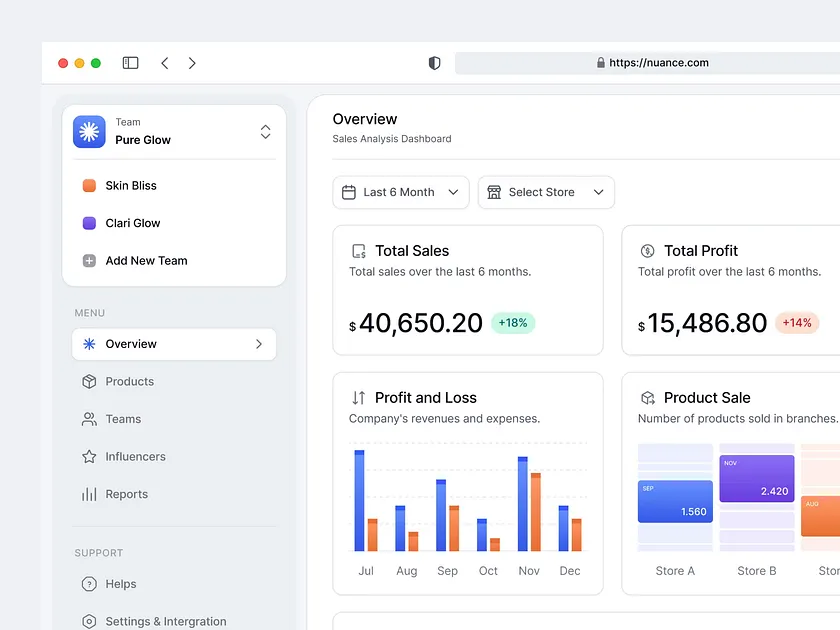Click the Store A label
The width and height of the screenshot is (840, 630).
(x=675, y=571)
